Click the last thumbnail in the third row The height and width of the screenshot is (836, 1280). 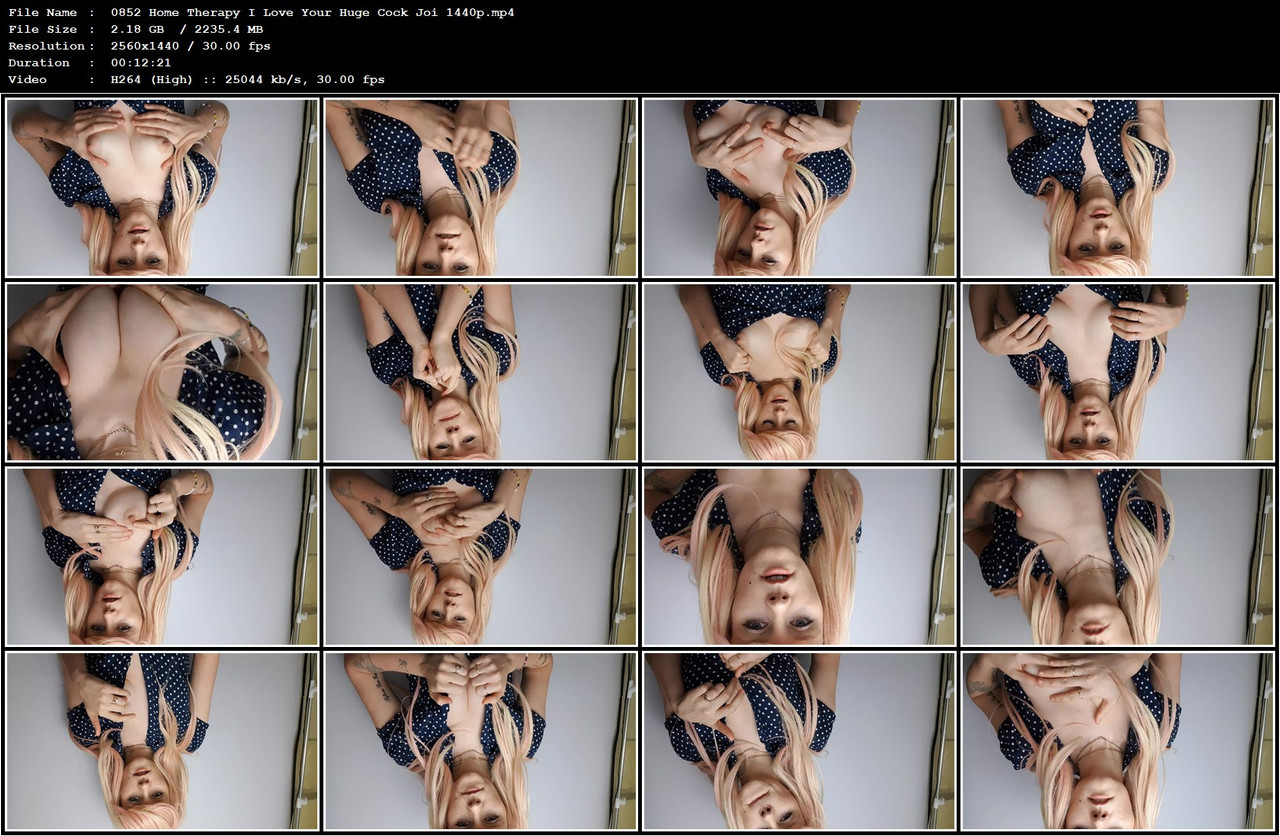[1119, 555]
